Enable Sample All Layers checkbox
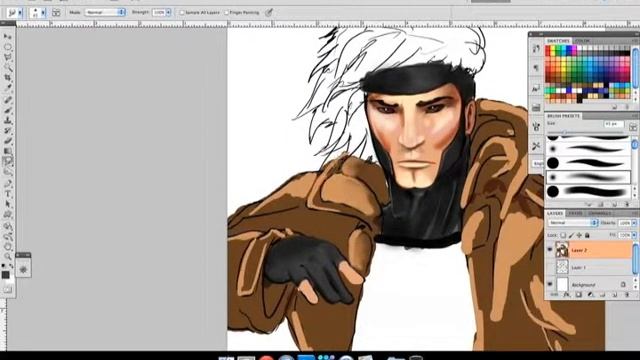The width and height of the screenshot is (640, 360). coord(182,13)
